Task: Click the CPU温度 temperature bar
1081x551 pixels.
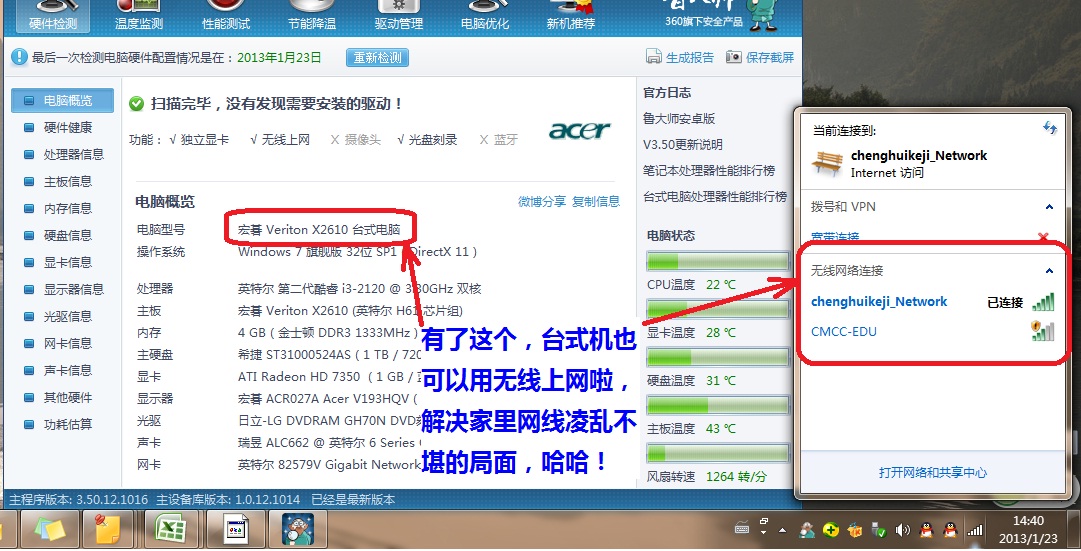Action: tap(718, 261)
